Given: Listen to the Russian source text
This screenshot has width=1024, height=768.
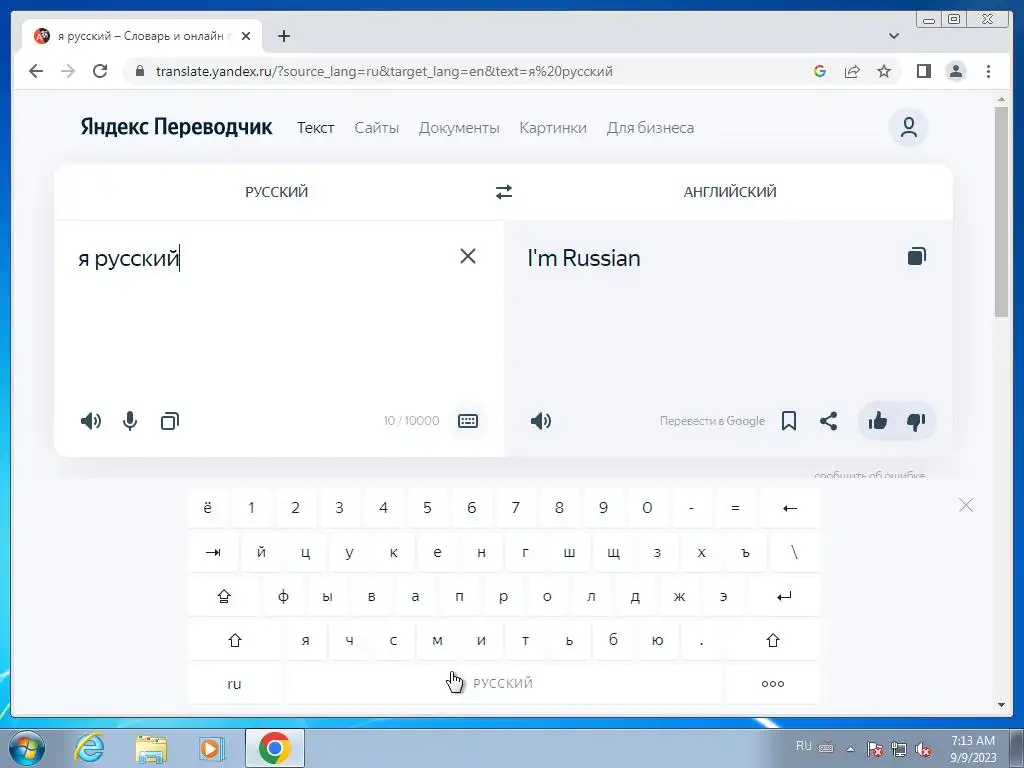Looking at the screenshot, I should pyautogui.click(x=91, y=421).
